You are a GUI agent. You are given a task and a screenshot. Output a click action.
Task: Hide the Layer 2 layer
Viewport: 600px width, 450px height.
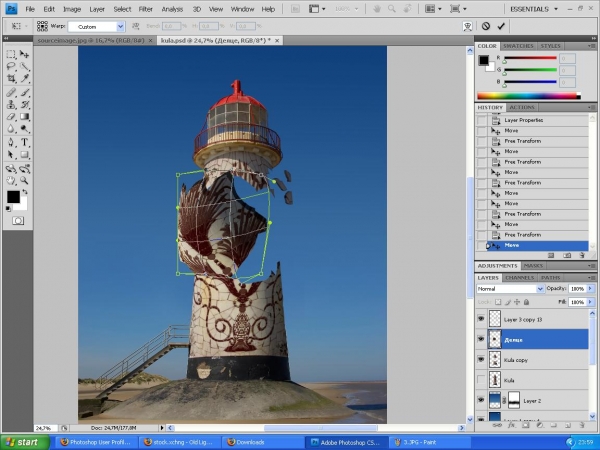[481, 400]
